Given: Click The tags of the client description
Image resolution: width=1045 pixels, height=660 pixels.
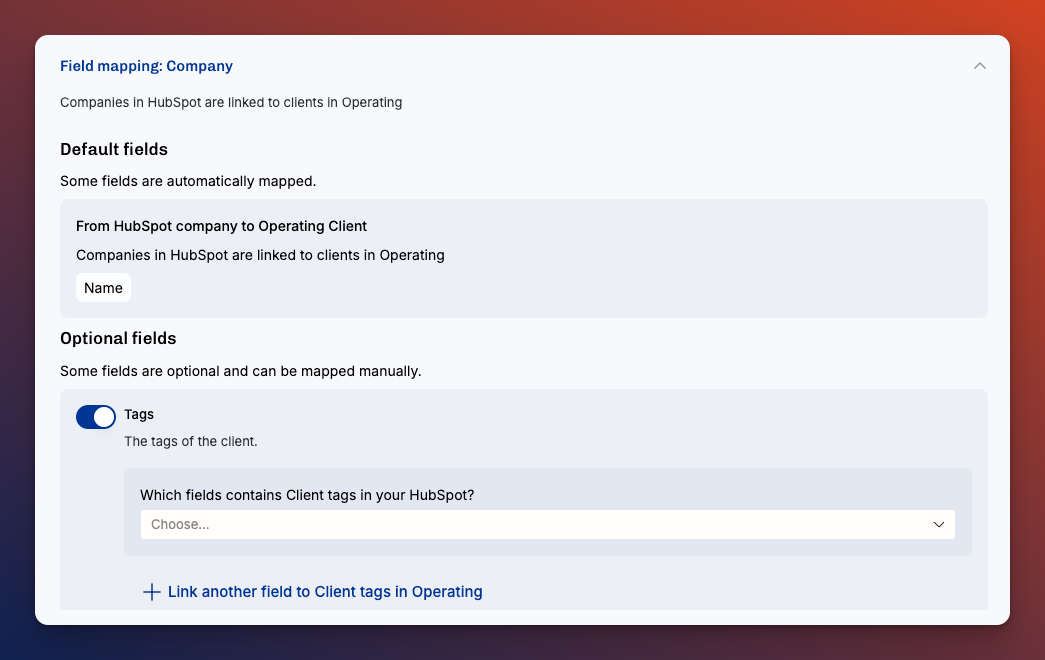Looking at the screenshot, I should (190, 441).
